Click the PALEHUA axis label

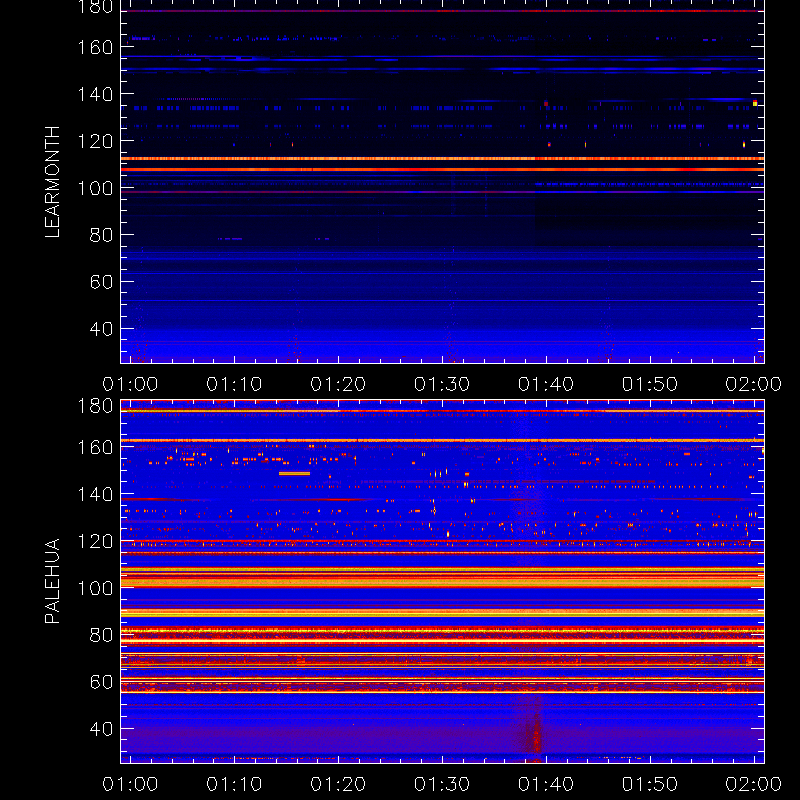coord(52,581)
